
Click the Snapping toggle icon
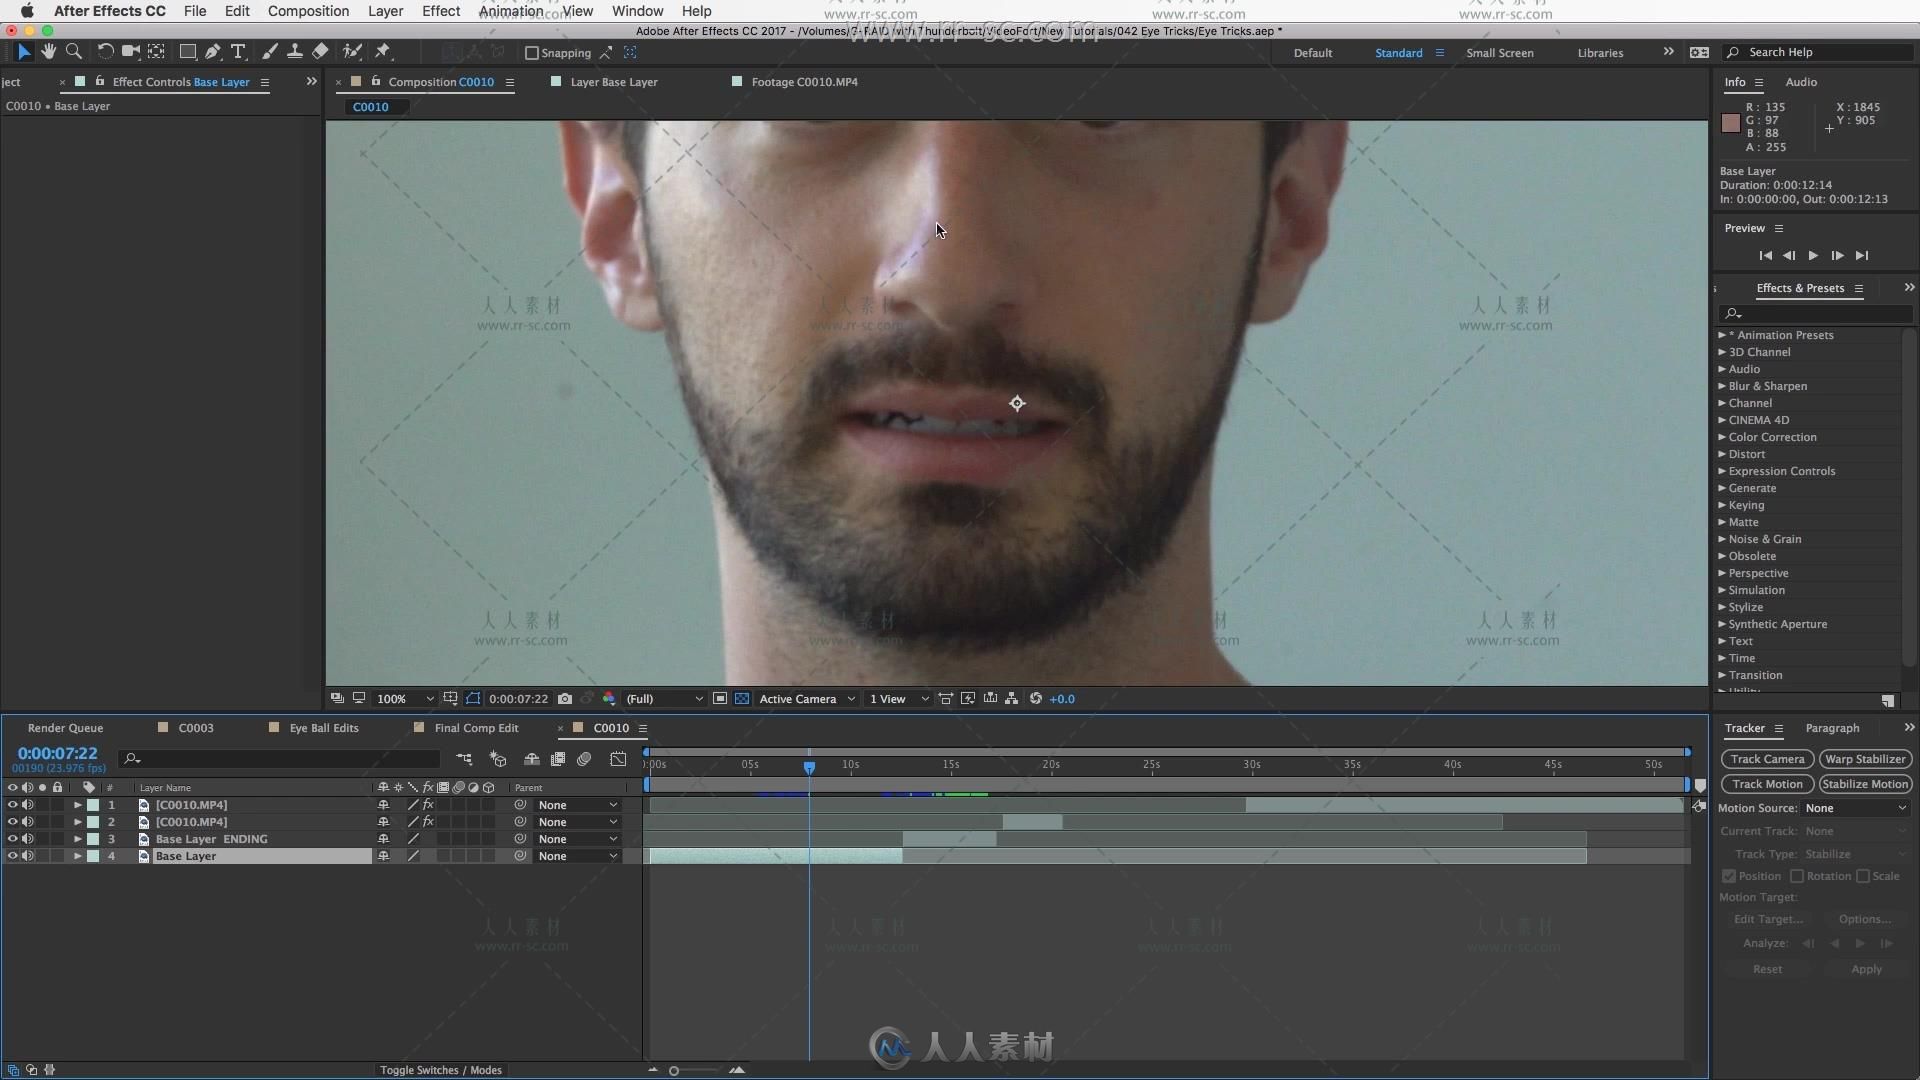pyautogui.click(x=533, y=51)
